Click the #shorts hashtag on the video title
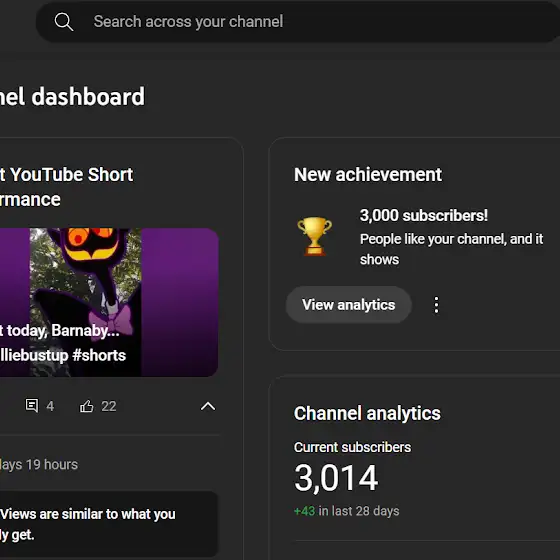560x560 pixels. click(x=99, y=356)
